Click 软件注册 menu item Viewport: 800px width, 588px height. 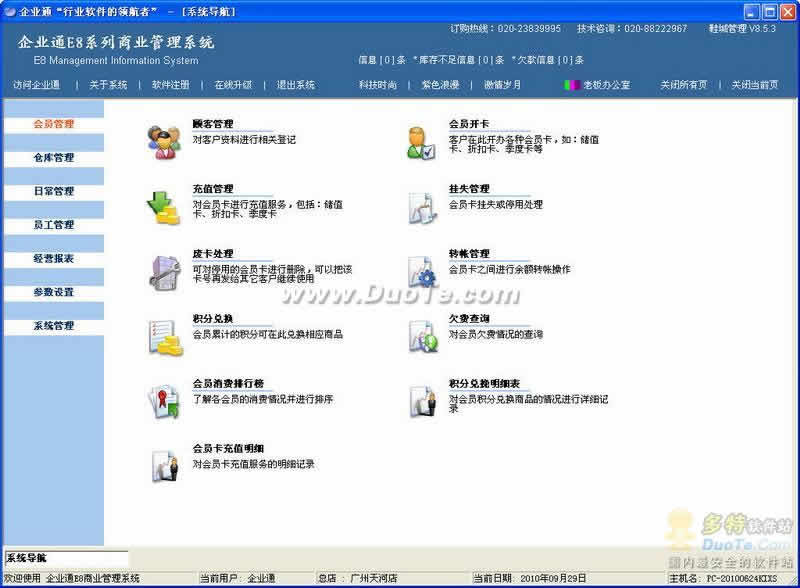pyautogui.click(x=171, y=85)
